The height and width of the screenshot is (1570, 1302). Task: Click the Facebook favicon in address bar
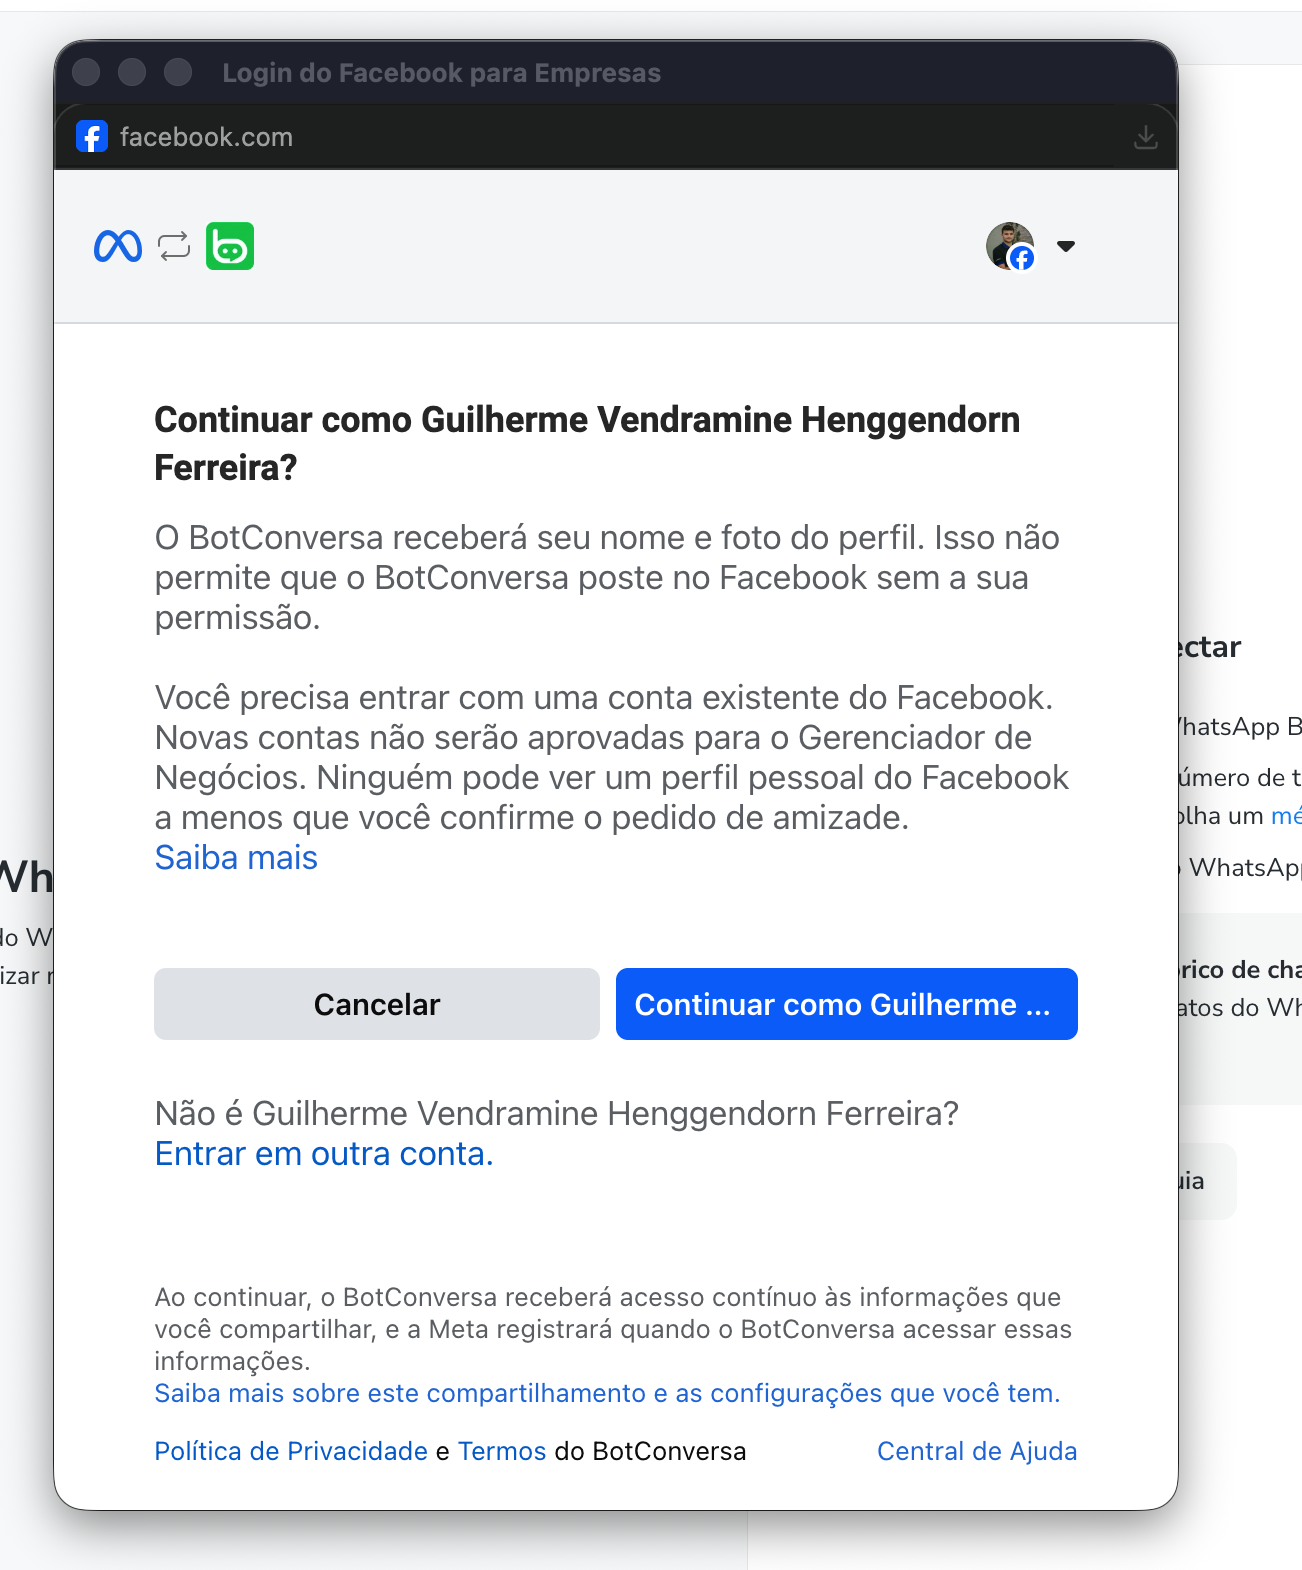[x=92, y=137]
